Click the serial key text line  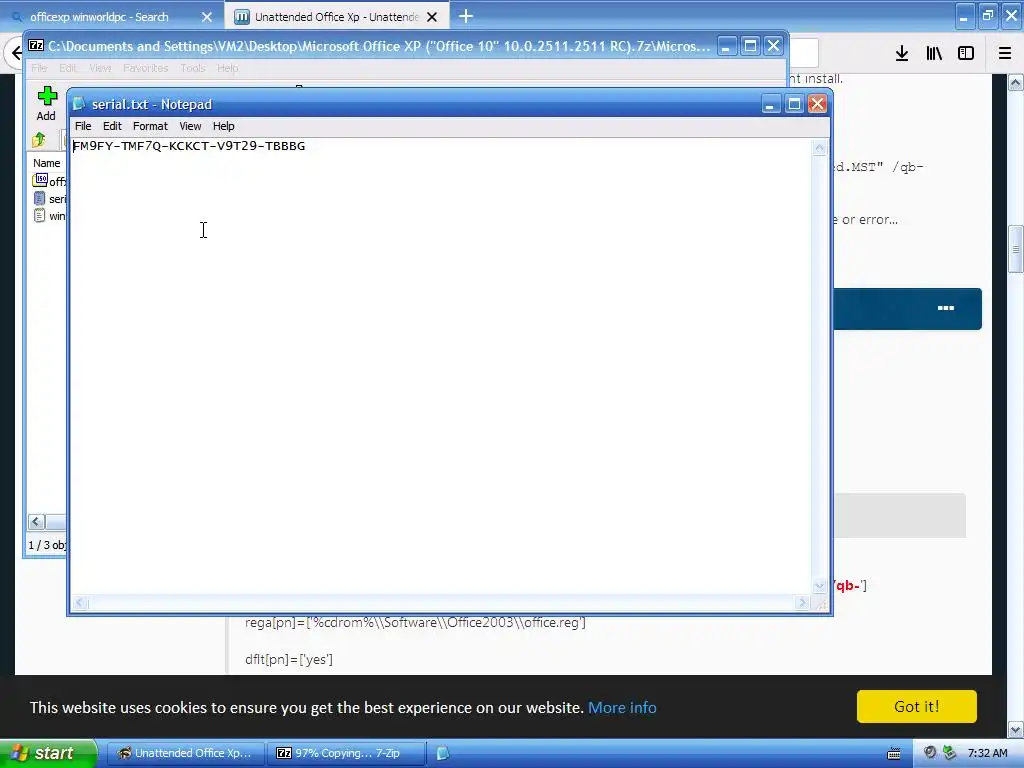[x=189, y=146]
